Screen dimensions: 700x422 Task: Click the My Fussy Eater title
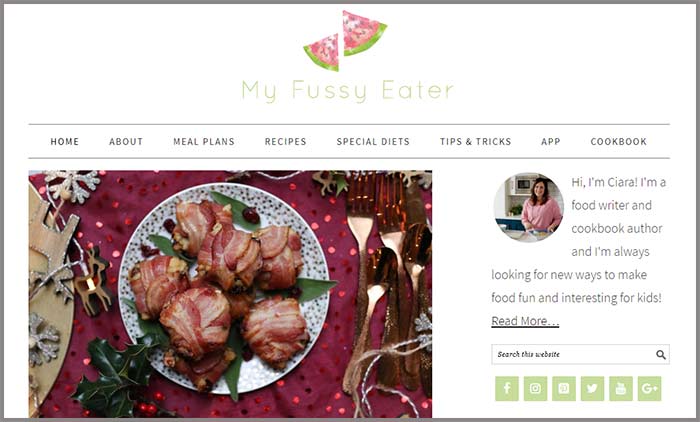pyautogui.click(x=347, y=91)
